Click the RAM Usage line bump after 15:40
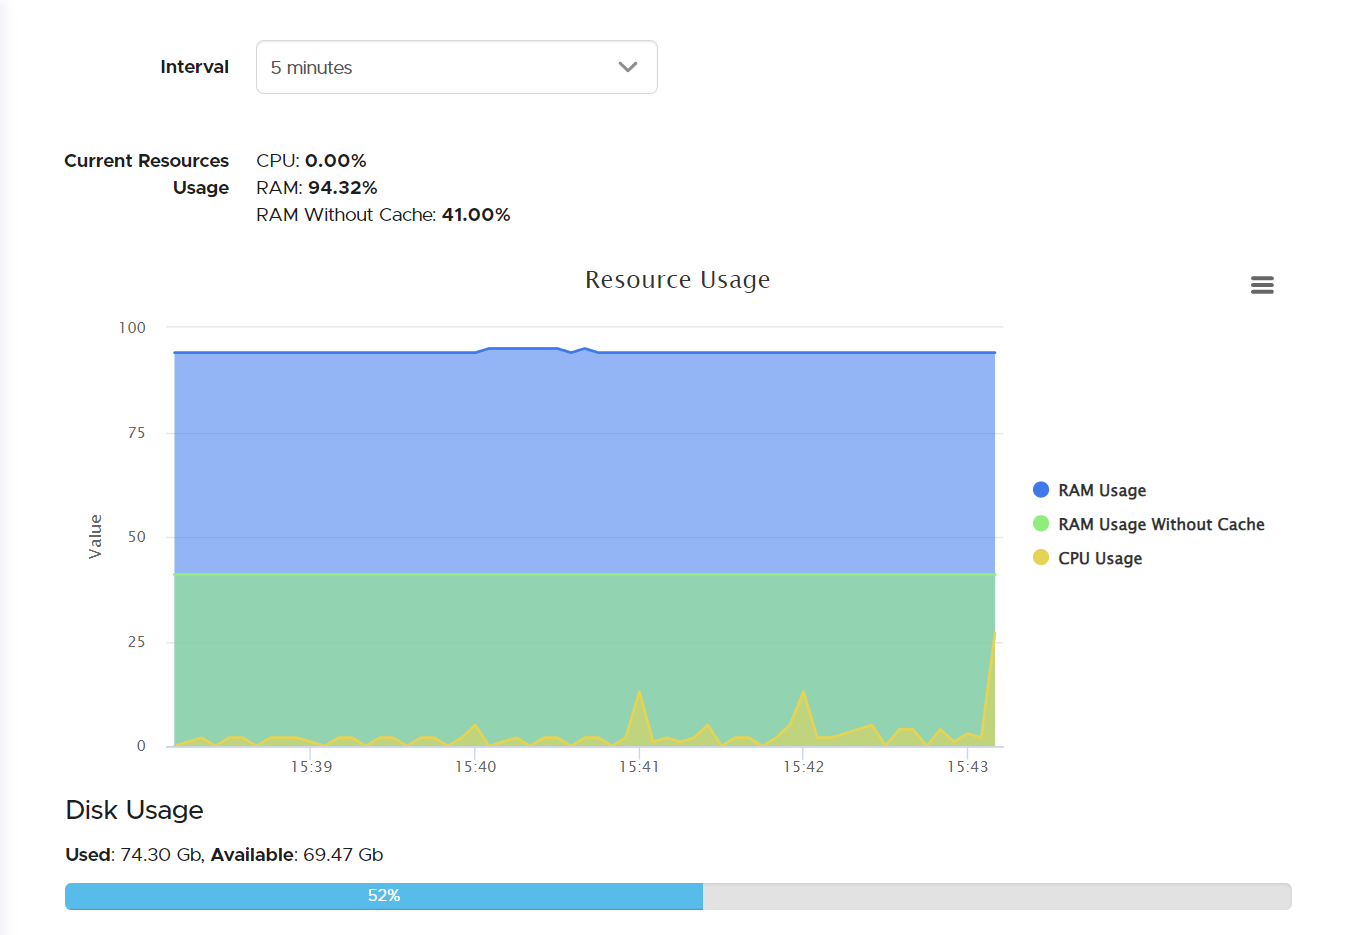Screen dimensions: 1352x935 522,349
